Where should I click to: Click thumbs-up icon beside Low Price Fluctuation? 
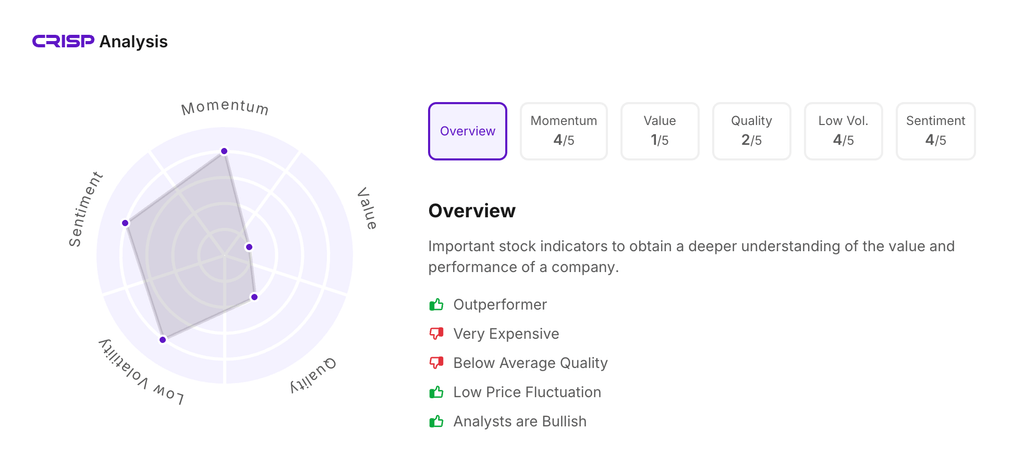(x=436, y=392)
